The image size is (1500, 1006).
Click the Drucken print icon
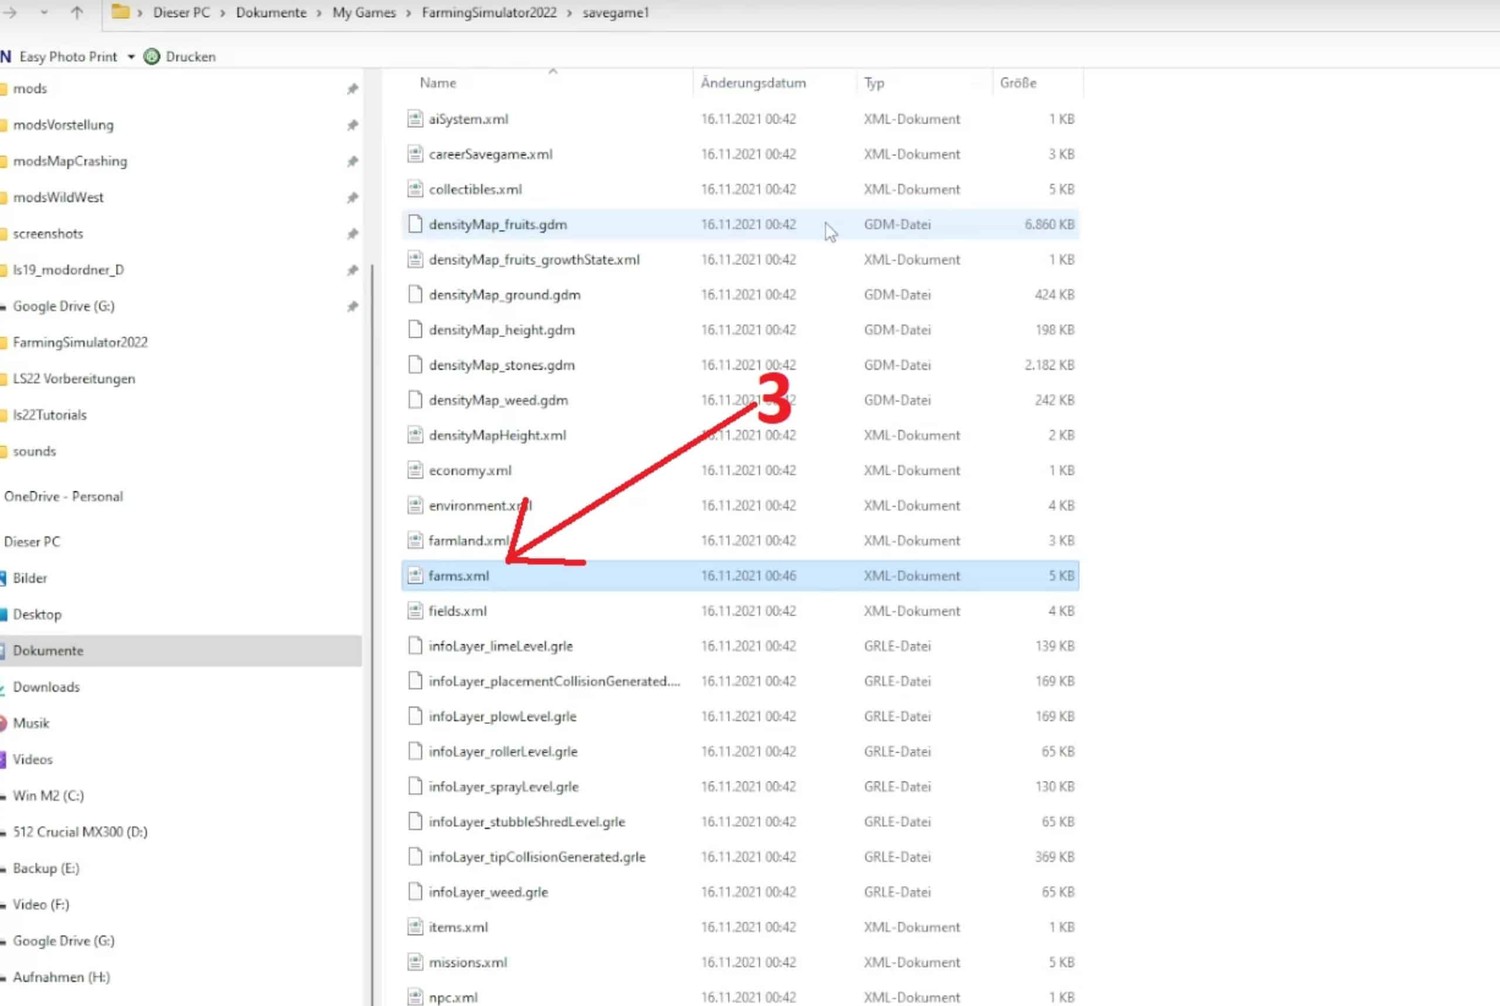click(152, 57)
